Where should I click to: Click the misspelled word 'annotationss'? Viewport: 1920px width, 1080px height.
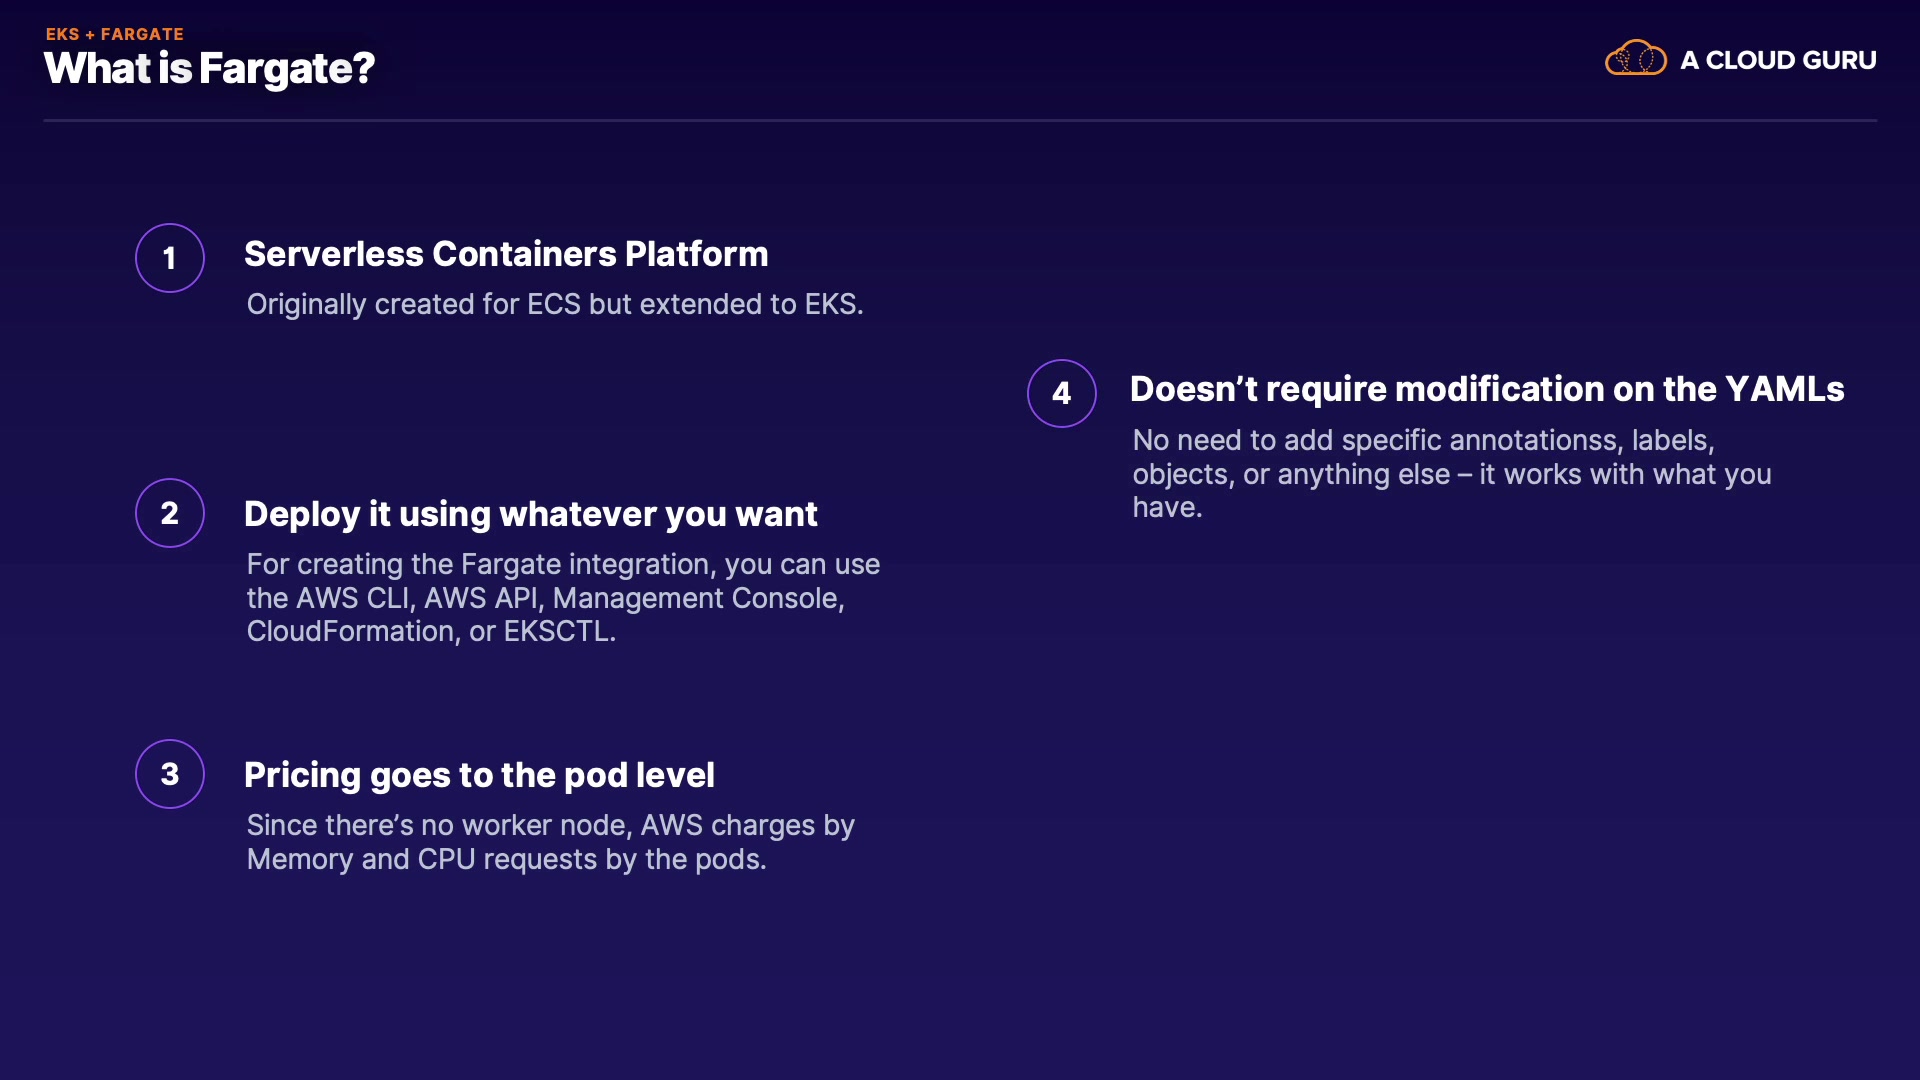(1534, 441)
